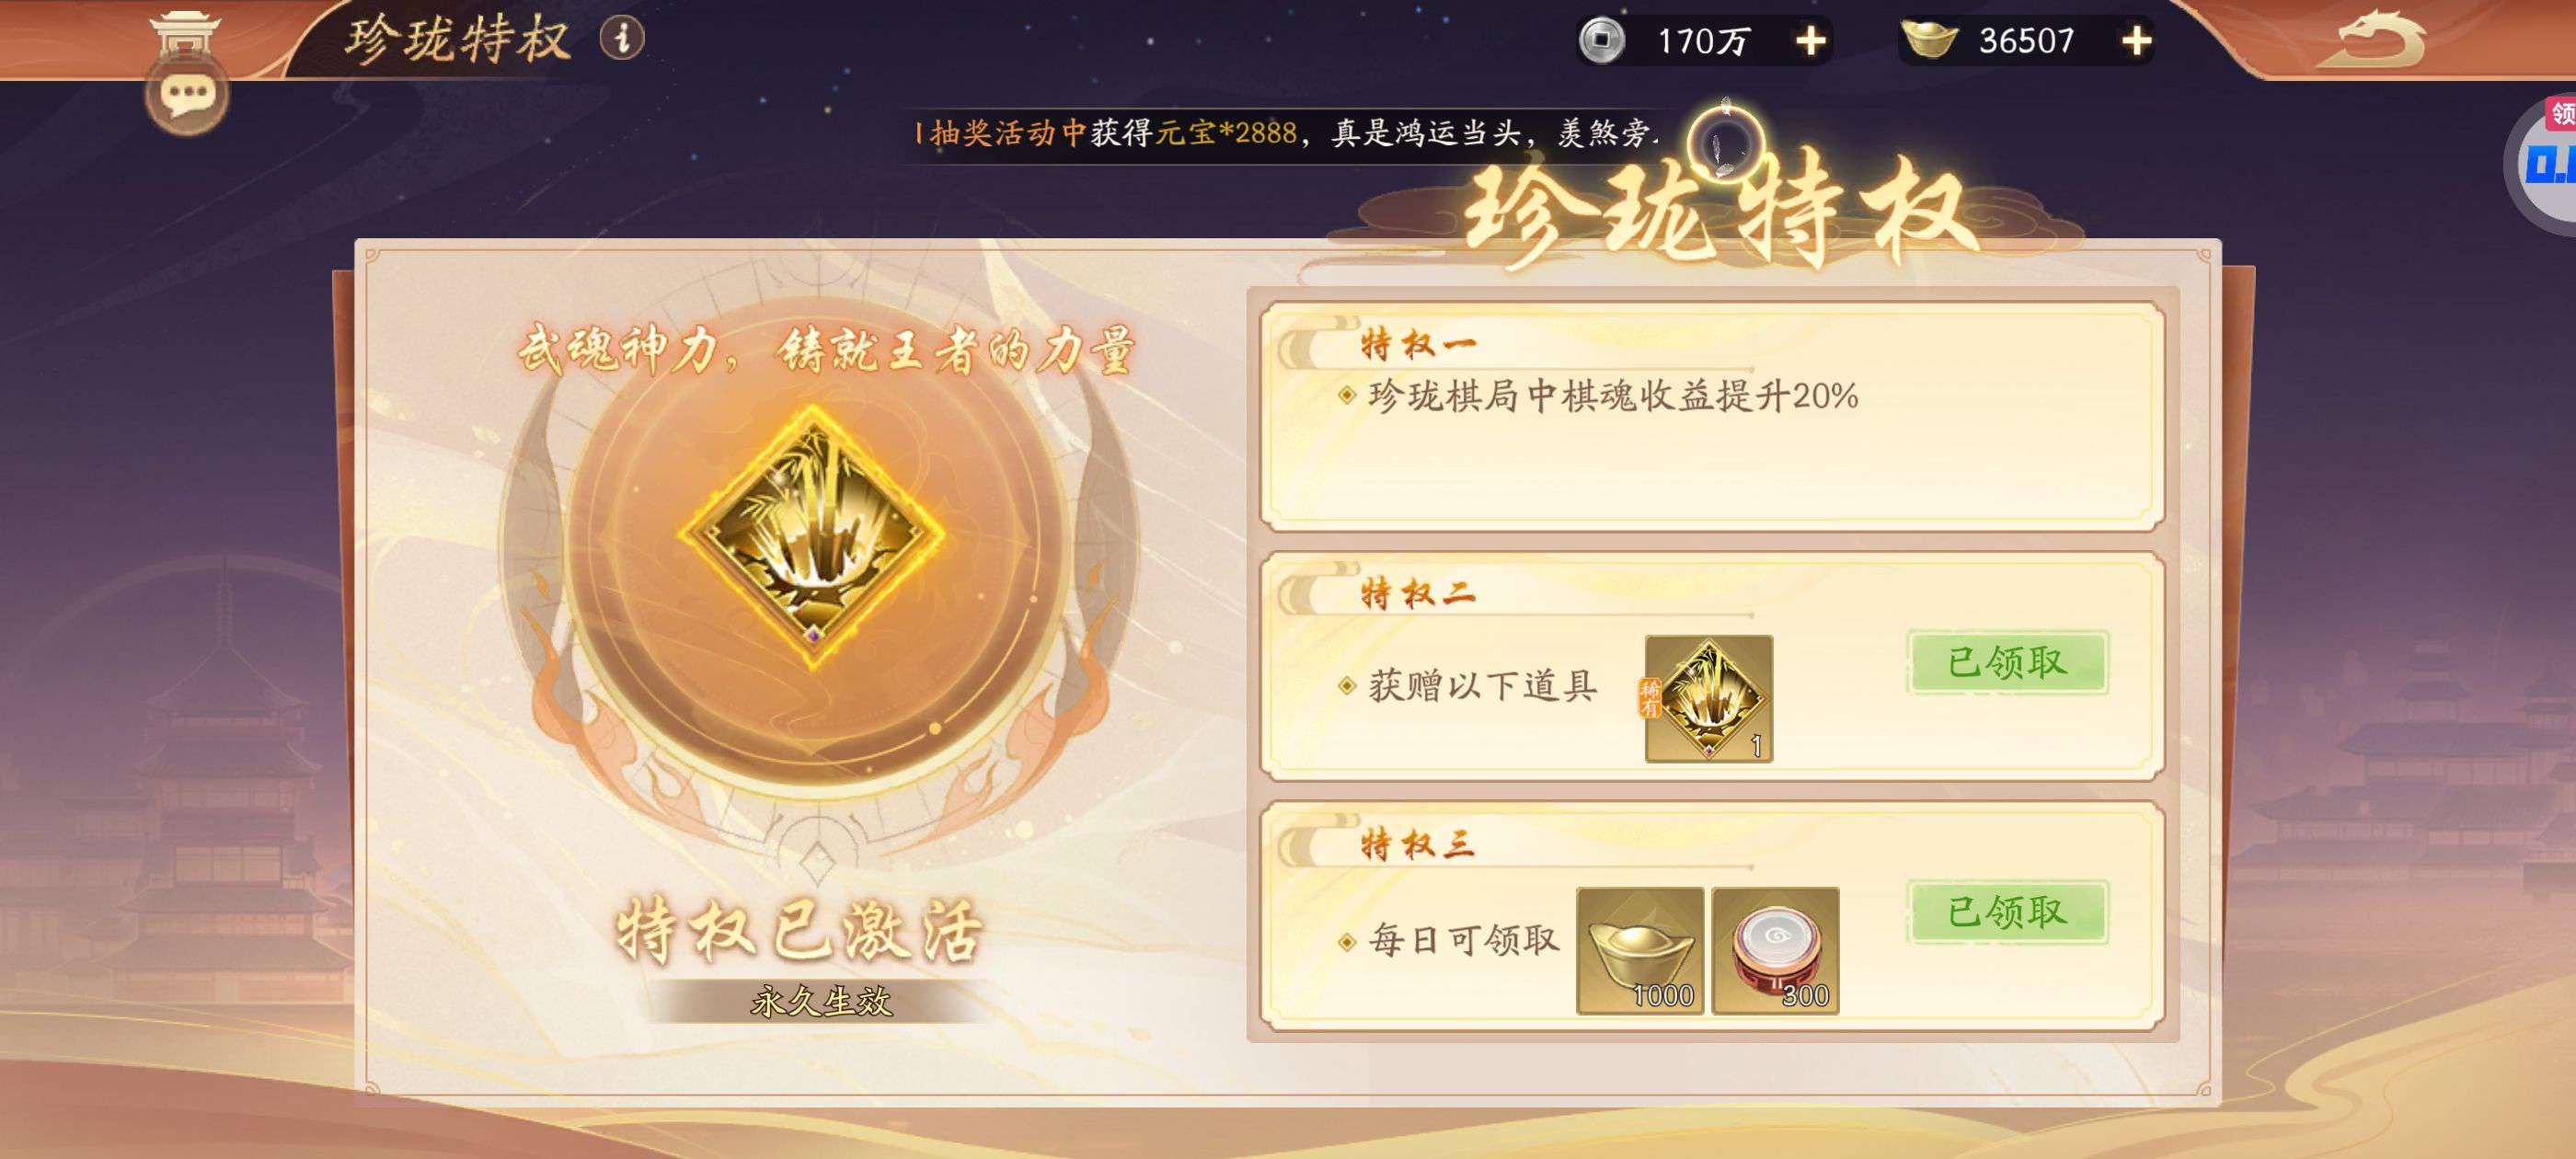This screenshot has width=2576, height=1159.
Task: Click the silver coin currency icon
Action: 1601,40
